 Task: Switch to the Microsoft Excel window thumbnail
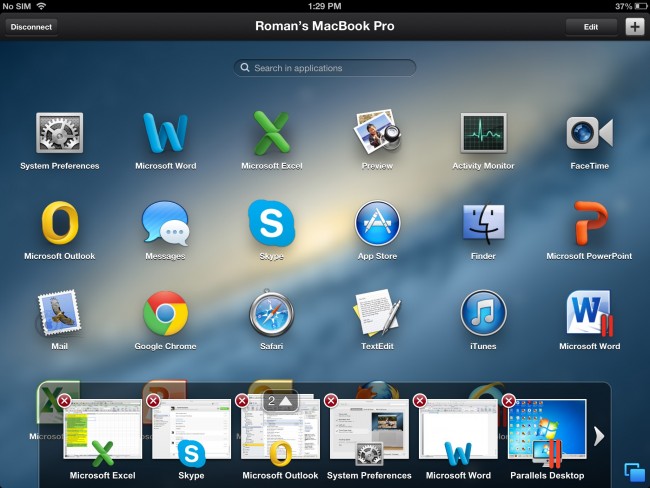[x=102, y=429]
